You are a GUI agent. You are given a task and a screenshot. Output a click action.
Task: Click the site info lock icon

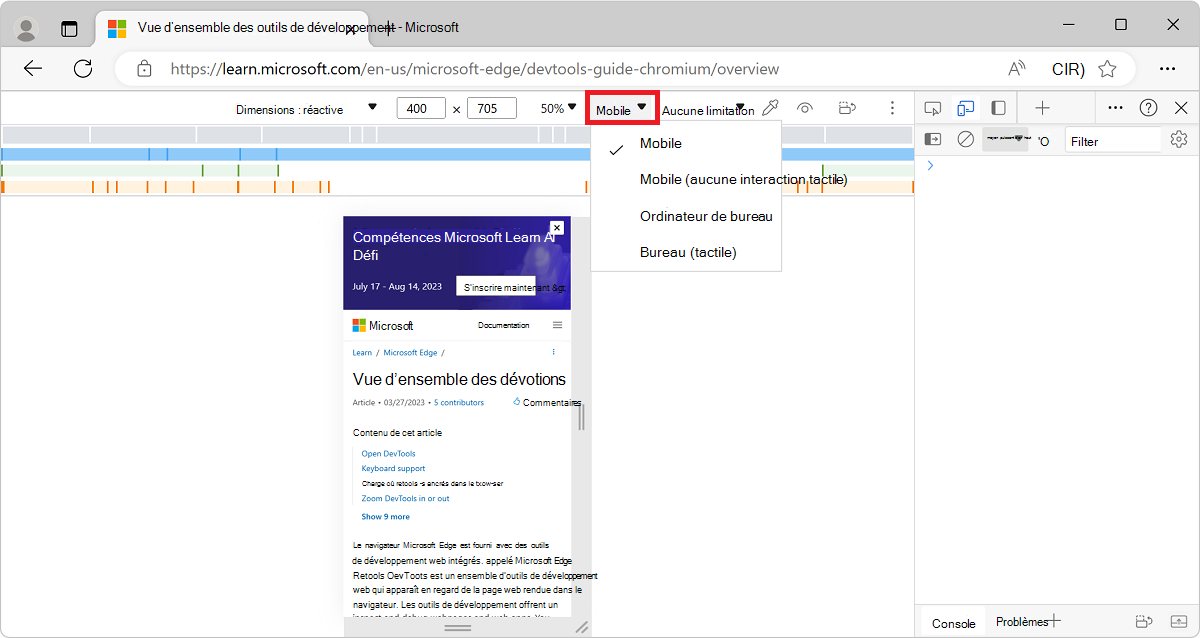[x=144, y=69]
